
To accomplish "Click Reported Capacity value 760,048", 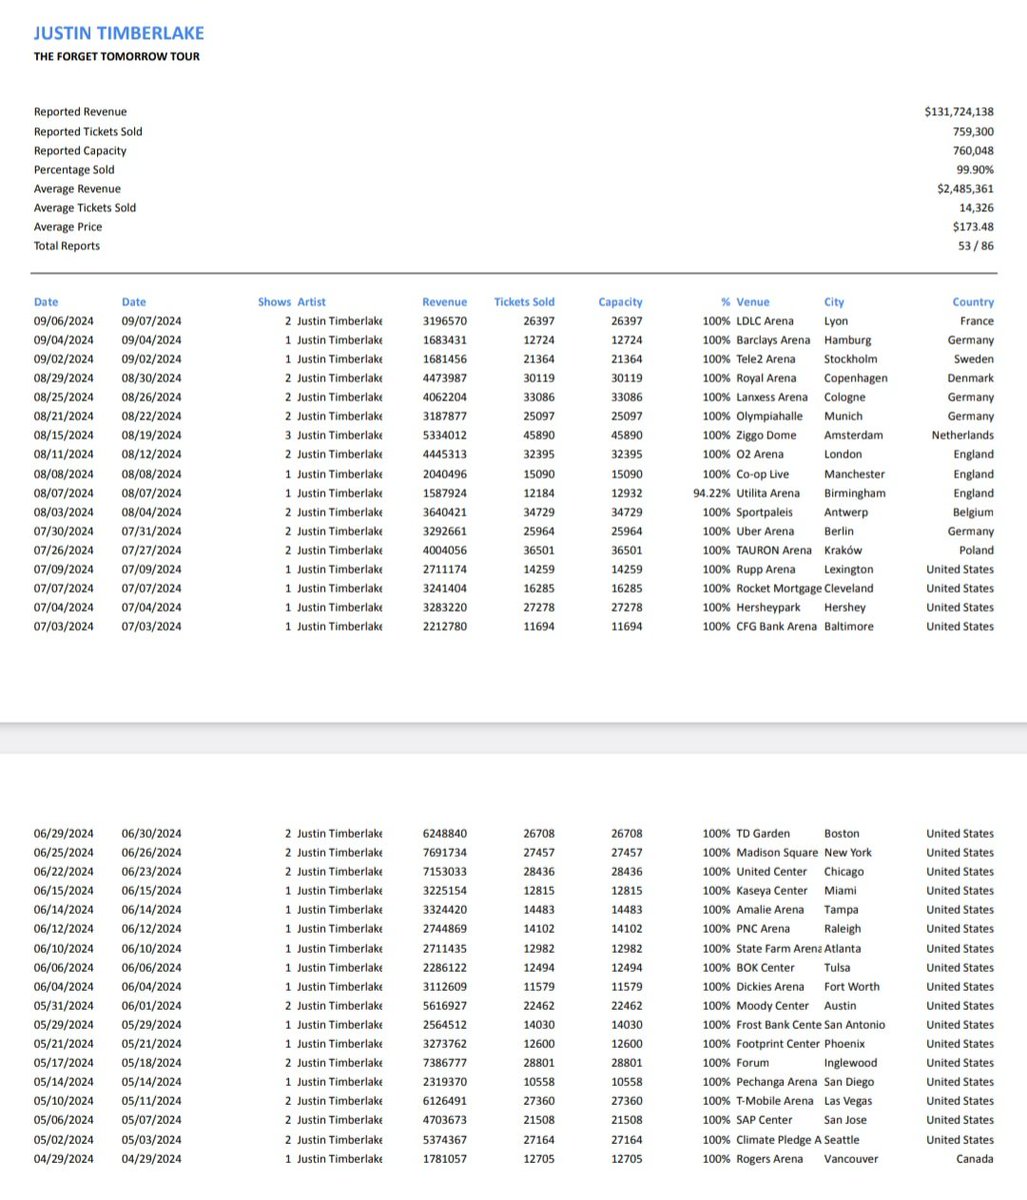I will point(974,150).
